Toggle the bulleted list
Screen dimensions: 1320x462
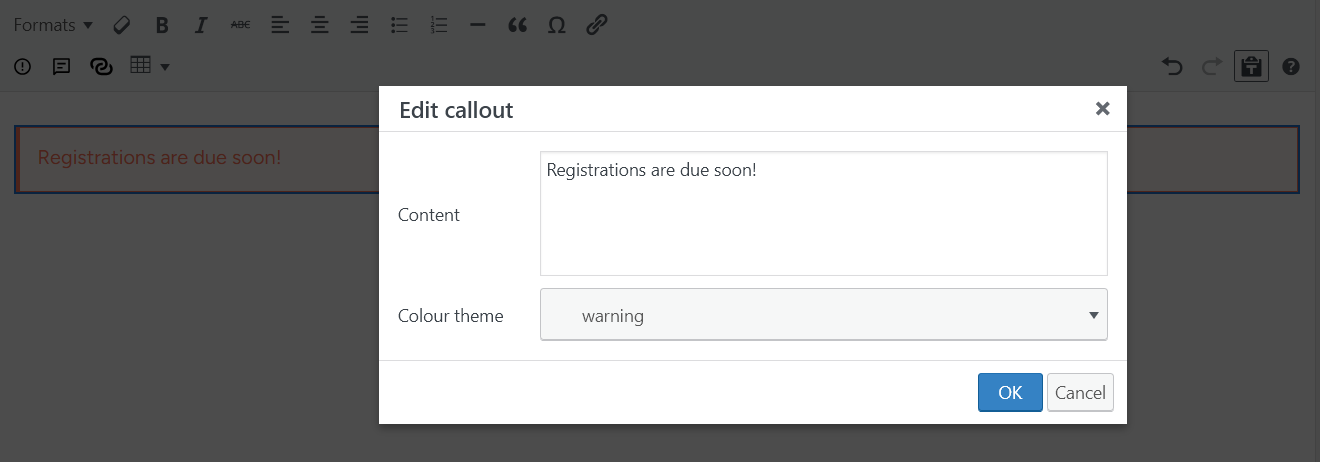tap(399, 26)
